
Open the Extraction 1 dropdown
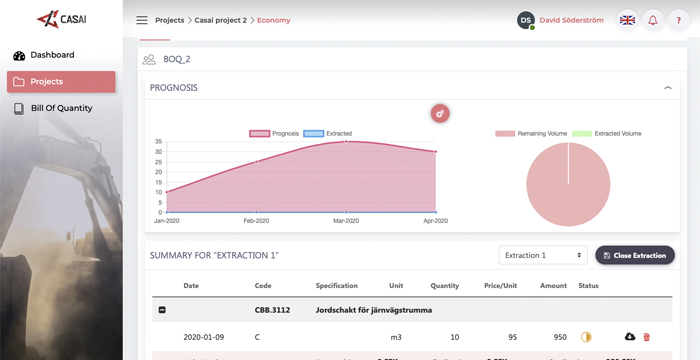(543, 255)
